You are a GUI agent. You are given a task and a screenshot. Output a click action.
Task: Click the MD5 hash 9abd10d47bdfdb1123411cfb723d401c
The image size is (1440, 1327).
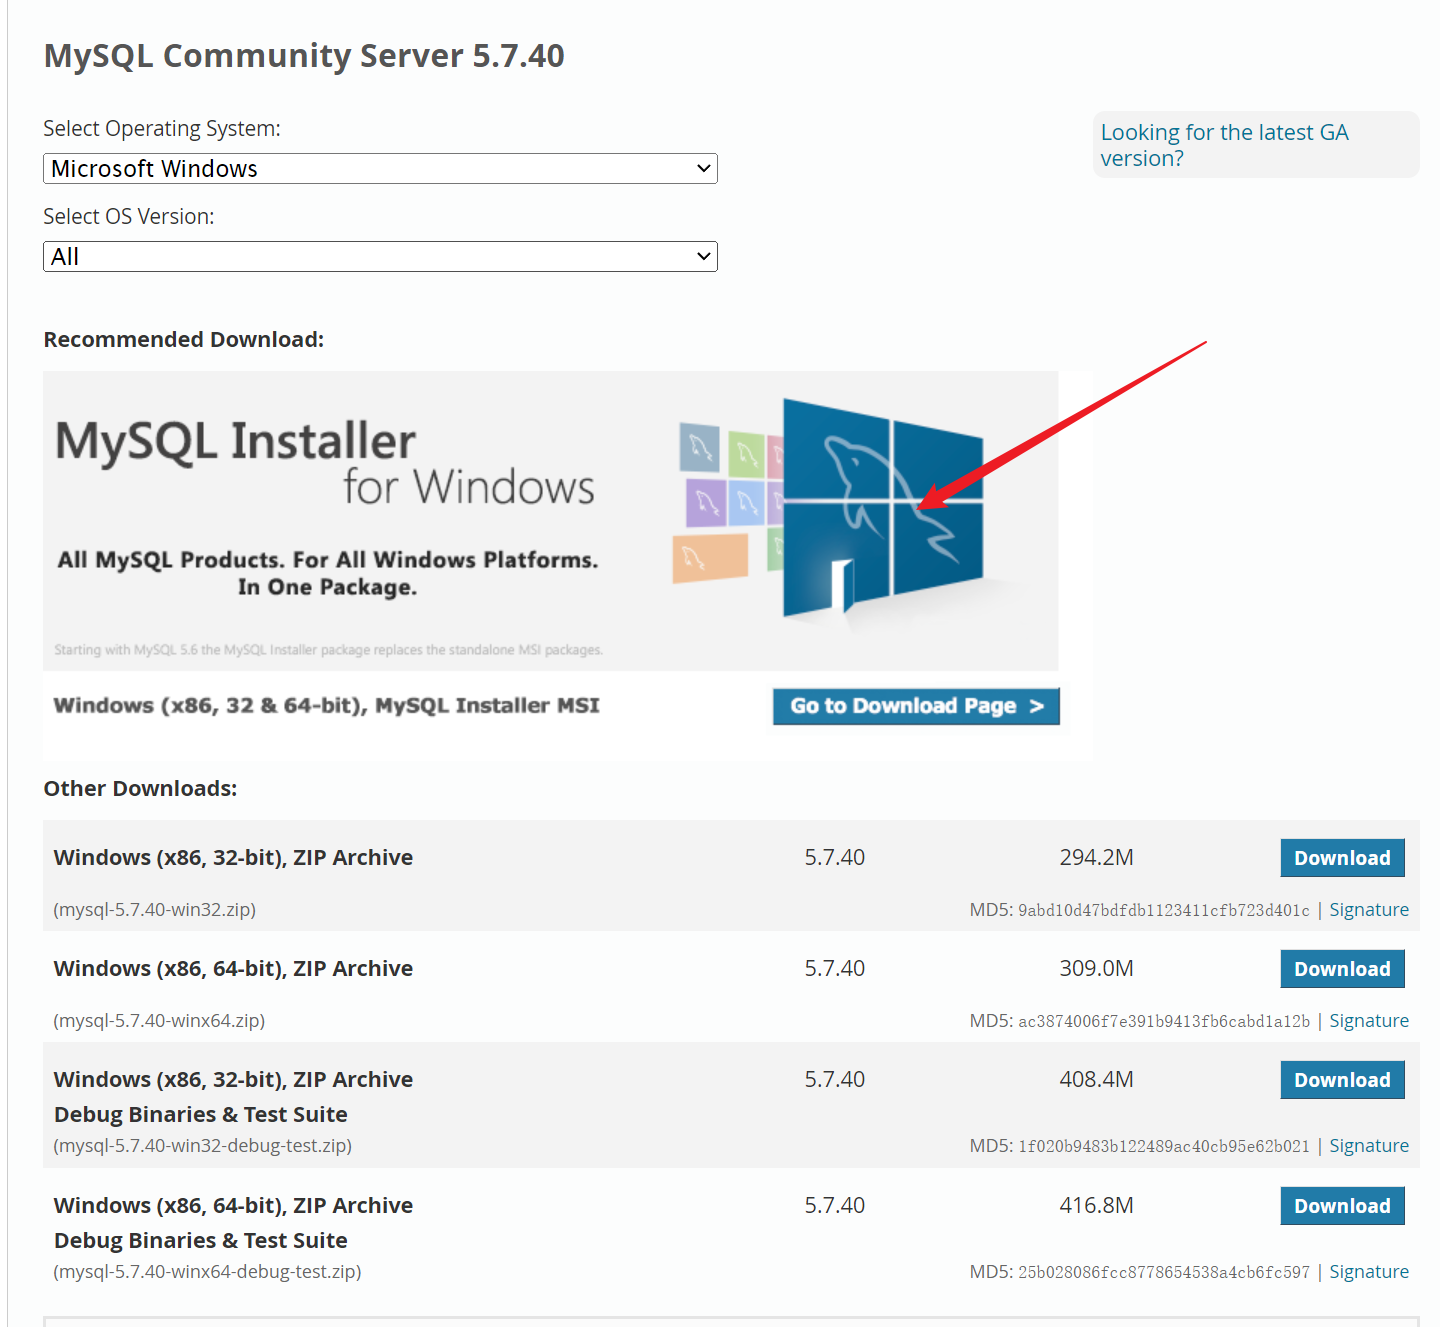1164,910
